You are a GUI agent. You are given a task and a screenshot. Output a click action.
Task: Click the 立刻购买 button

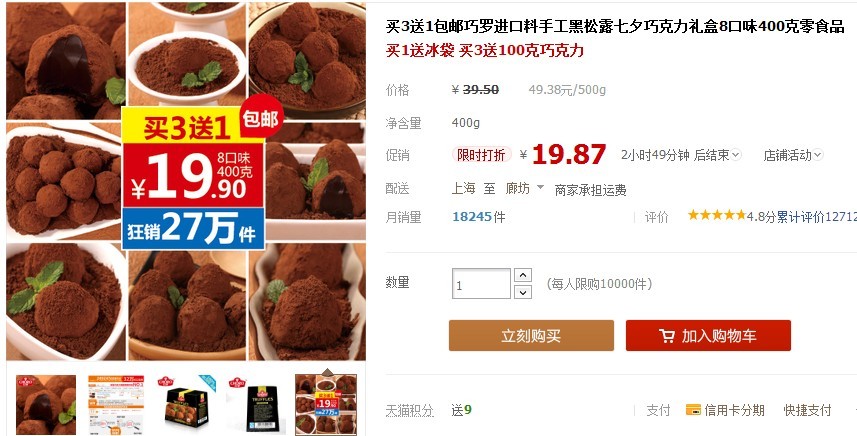click(x=531, y=335)
